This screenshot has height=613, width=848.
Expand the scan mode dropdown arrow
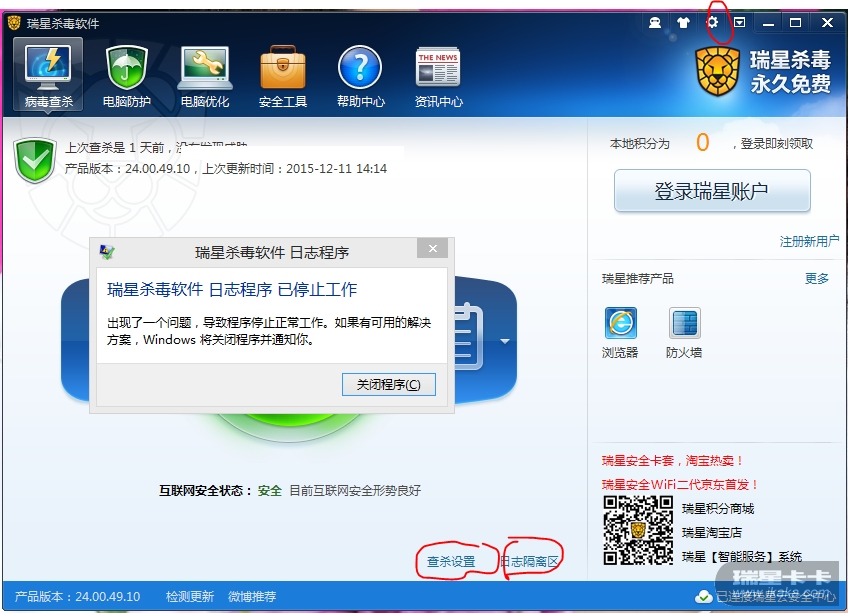(505, 341)
